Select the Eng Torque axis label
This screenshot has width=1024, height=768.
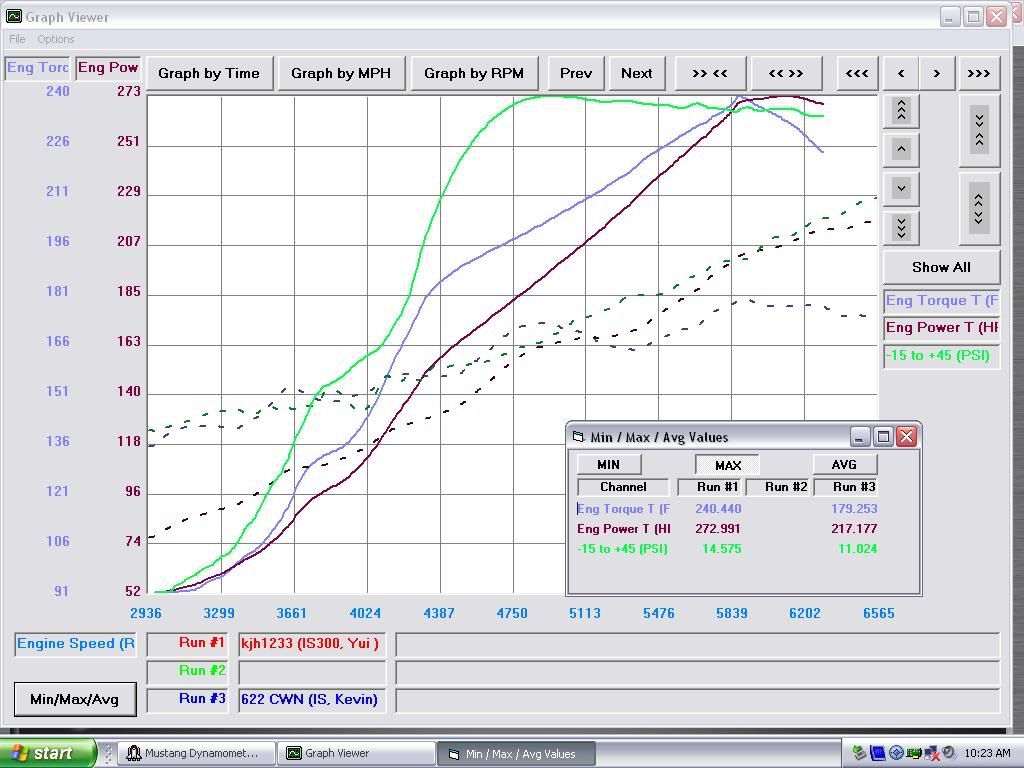[37, 67]
